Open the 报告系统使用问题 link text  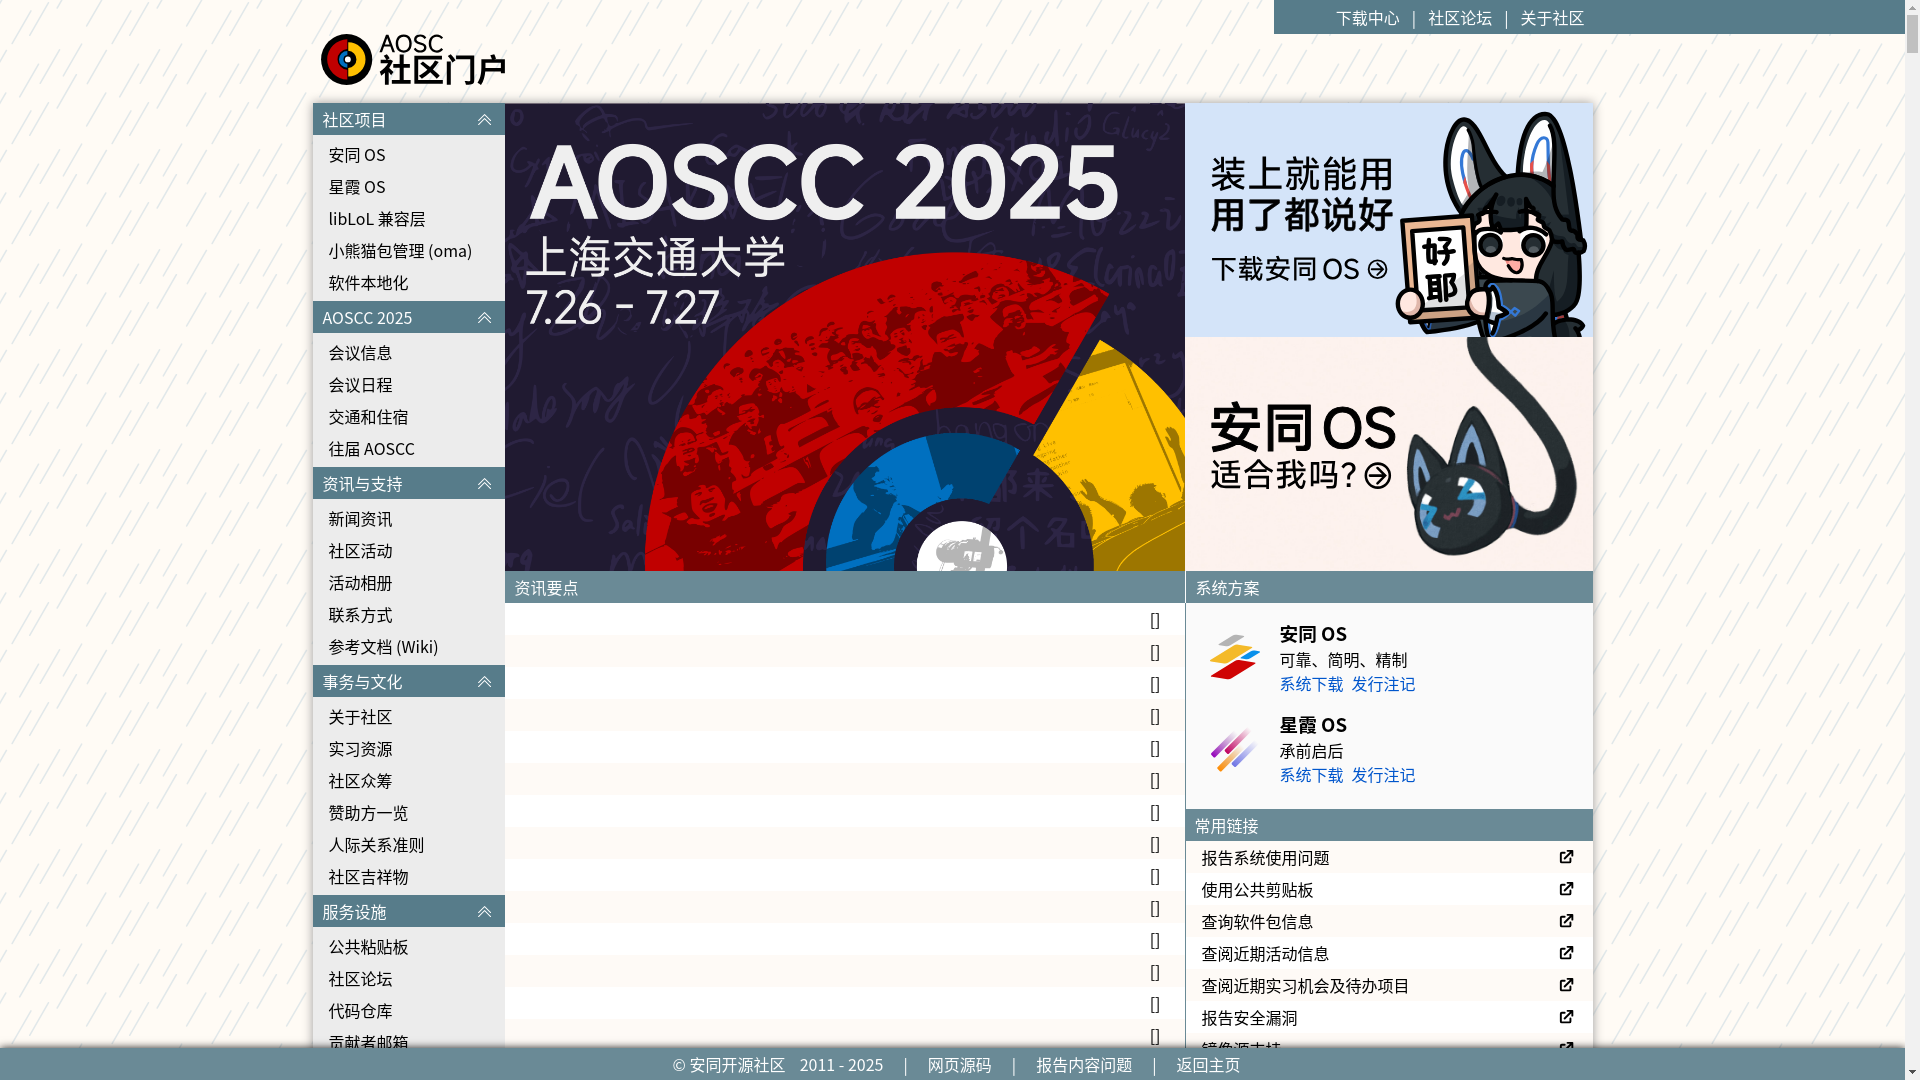[1265, 858]
